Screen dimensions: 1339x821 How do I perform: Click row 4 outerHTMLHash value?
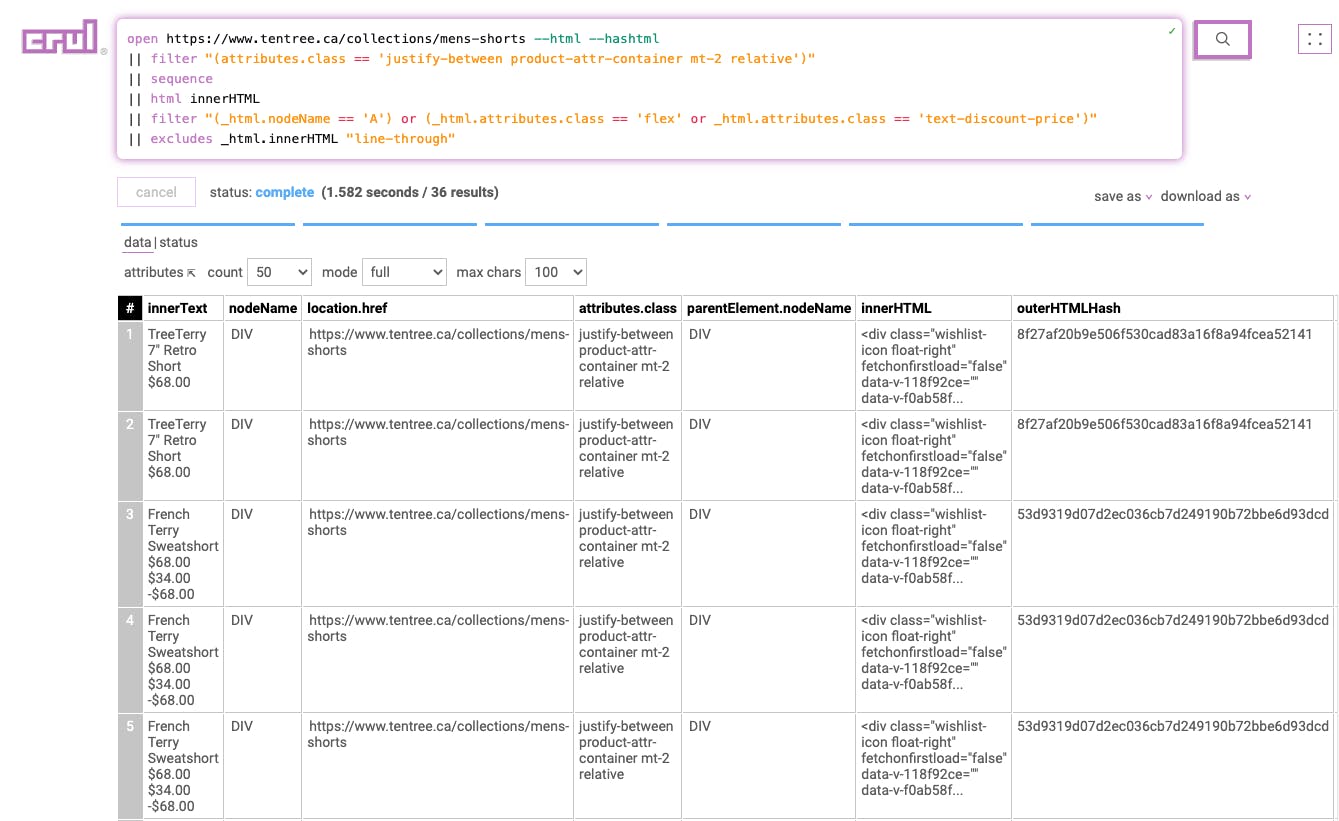click(x=1173, y=620)
